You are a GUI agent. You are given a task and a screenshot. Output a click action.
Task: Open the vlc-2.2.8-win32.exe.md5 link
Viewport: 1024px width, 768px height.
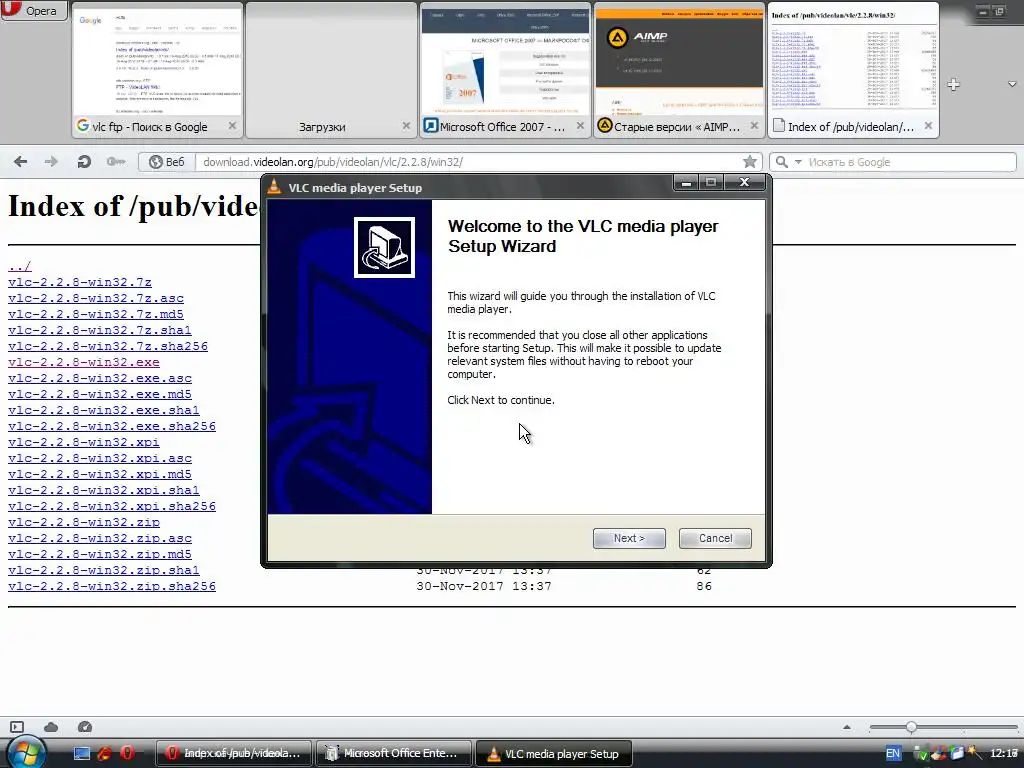point(100,394)
